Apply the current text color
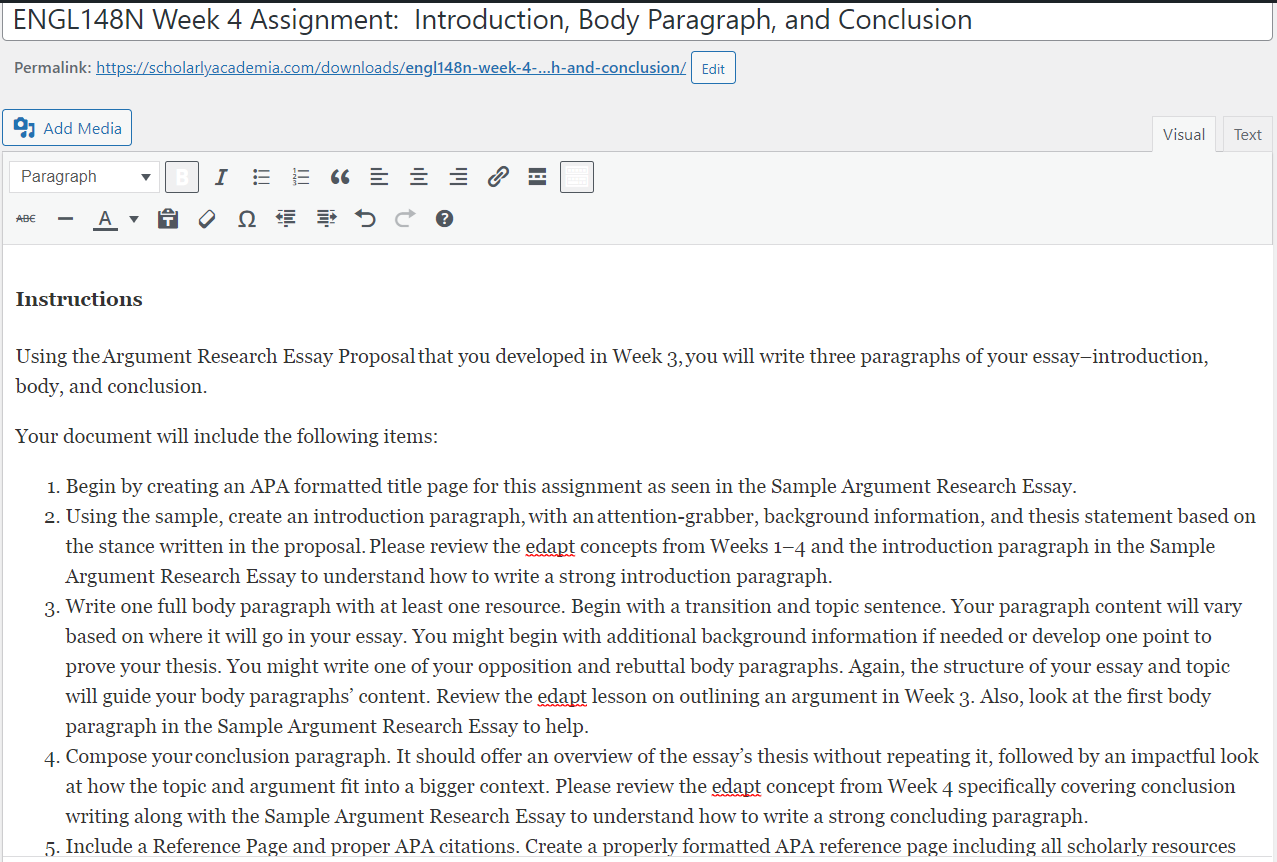1277x862 pixels. point(105,218)
